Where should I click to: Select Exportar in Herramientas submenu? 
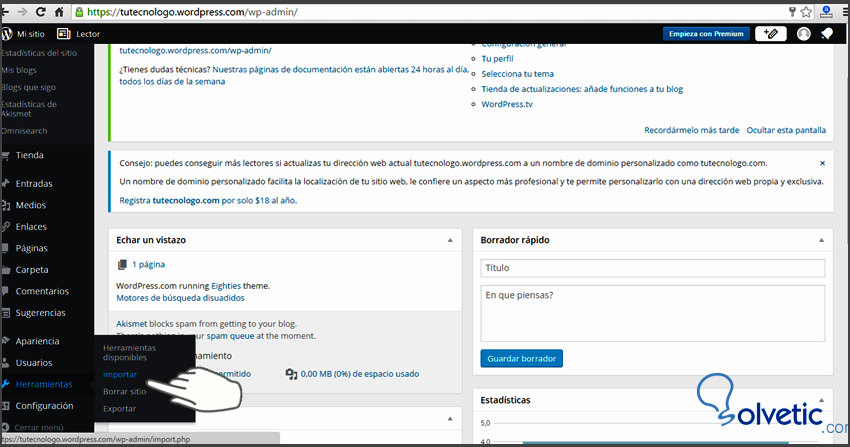[119, 409]
